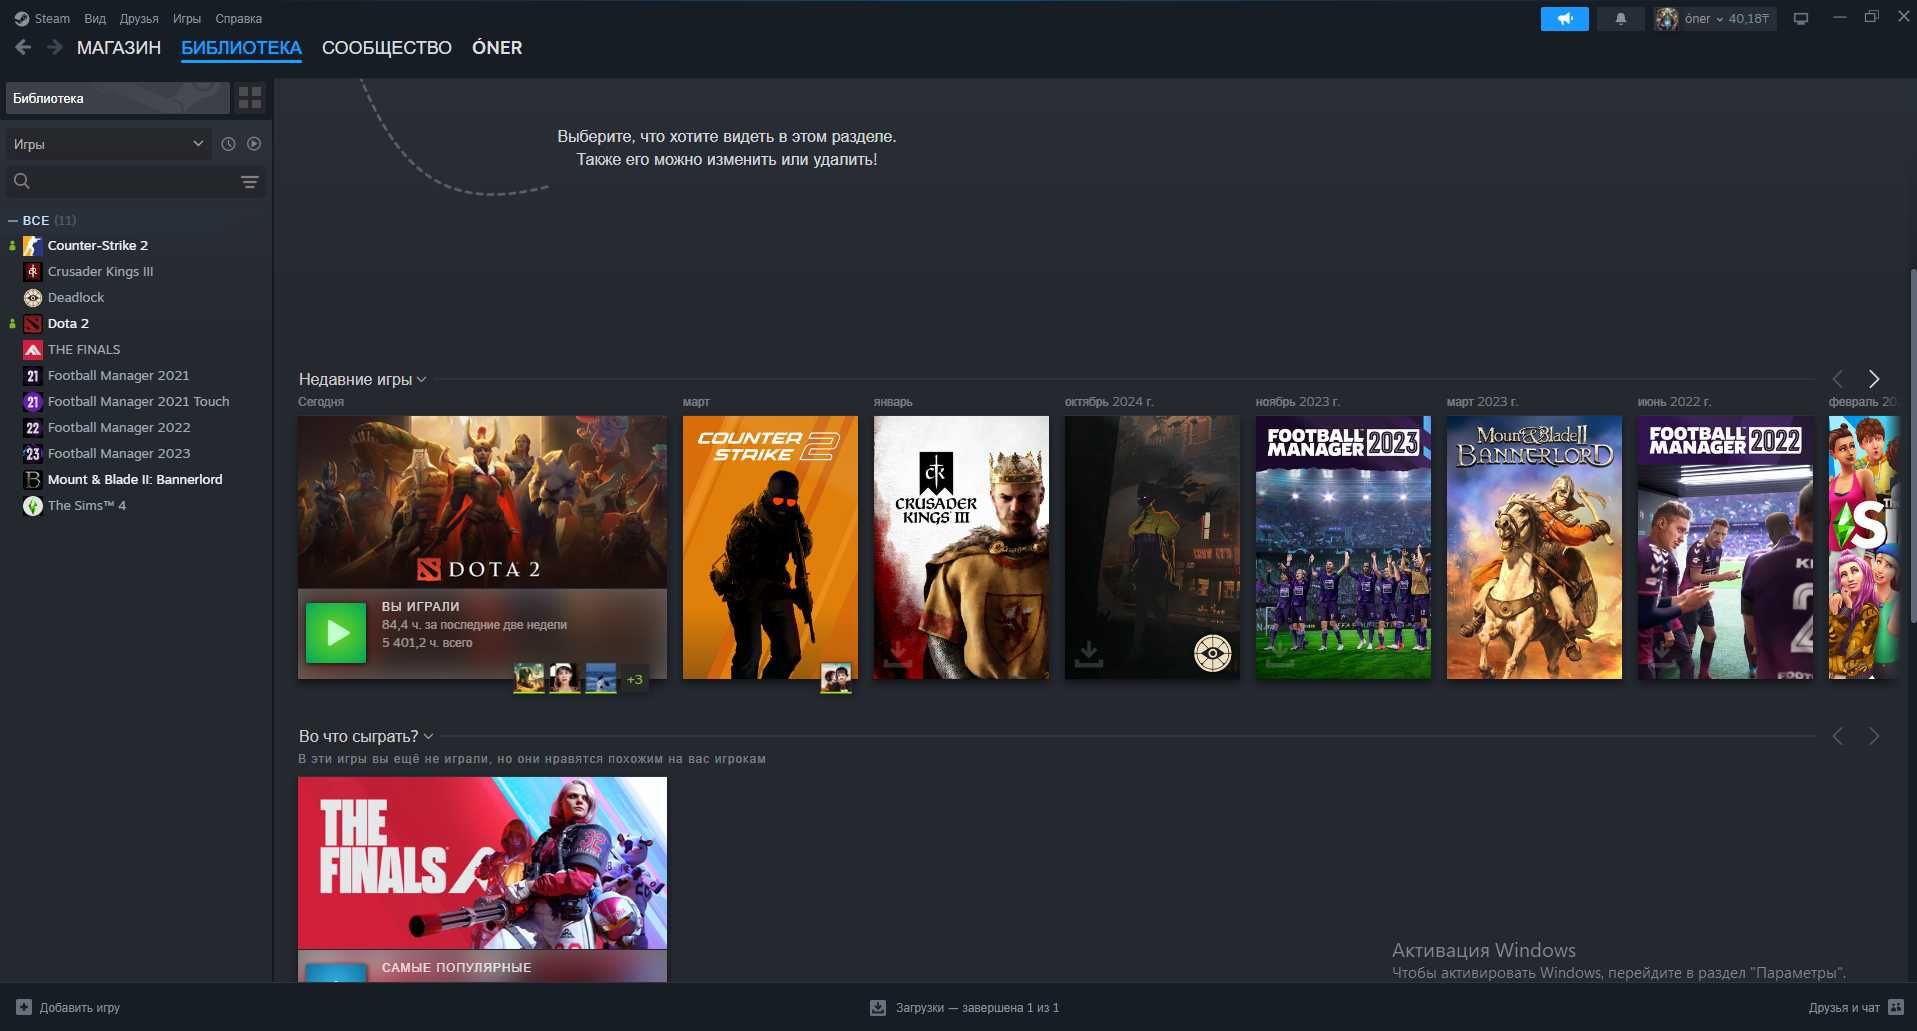Click the library search magnifier icon
Viewport: 1917px width, 1031px height.
click(x=22, y=181)
